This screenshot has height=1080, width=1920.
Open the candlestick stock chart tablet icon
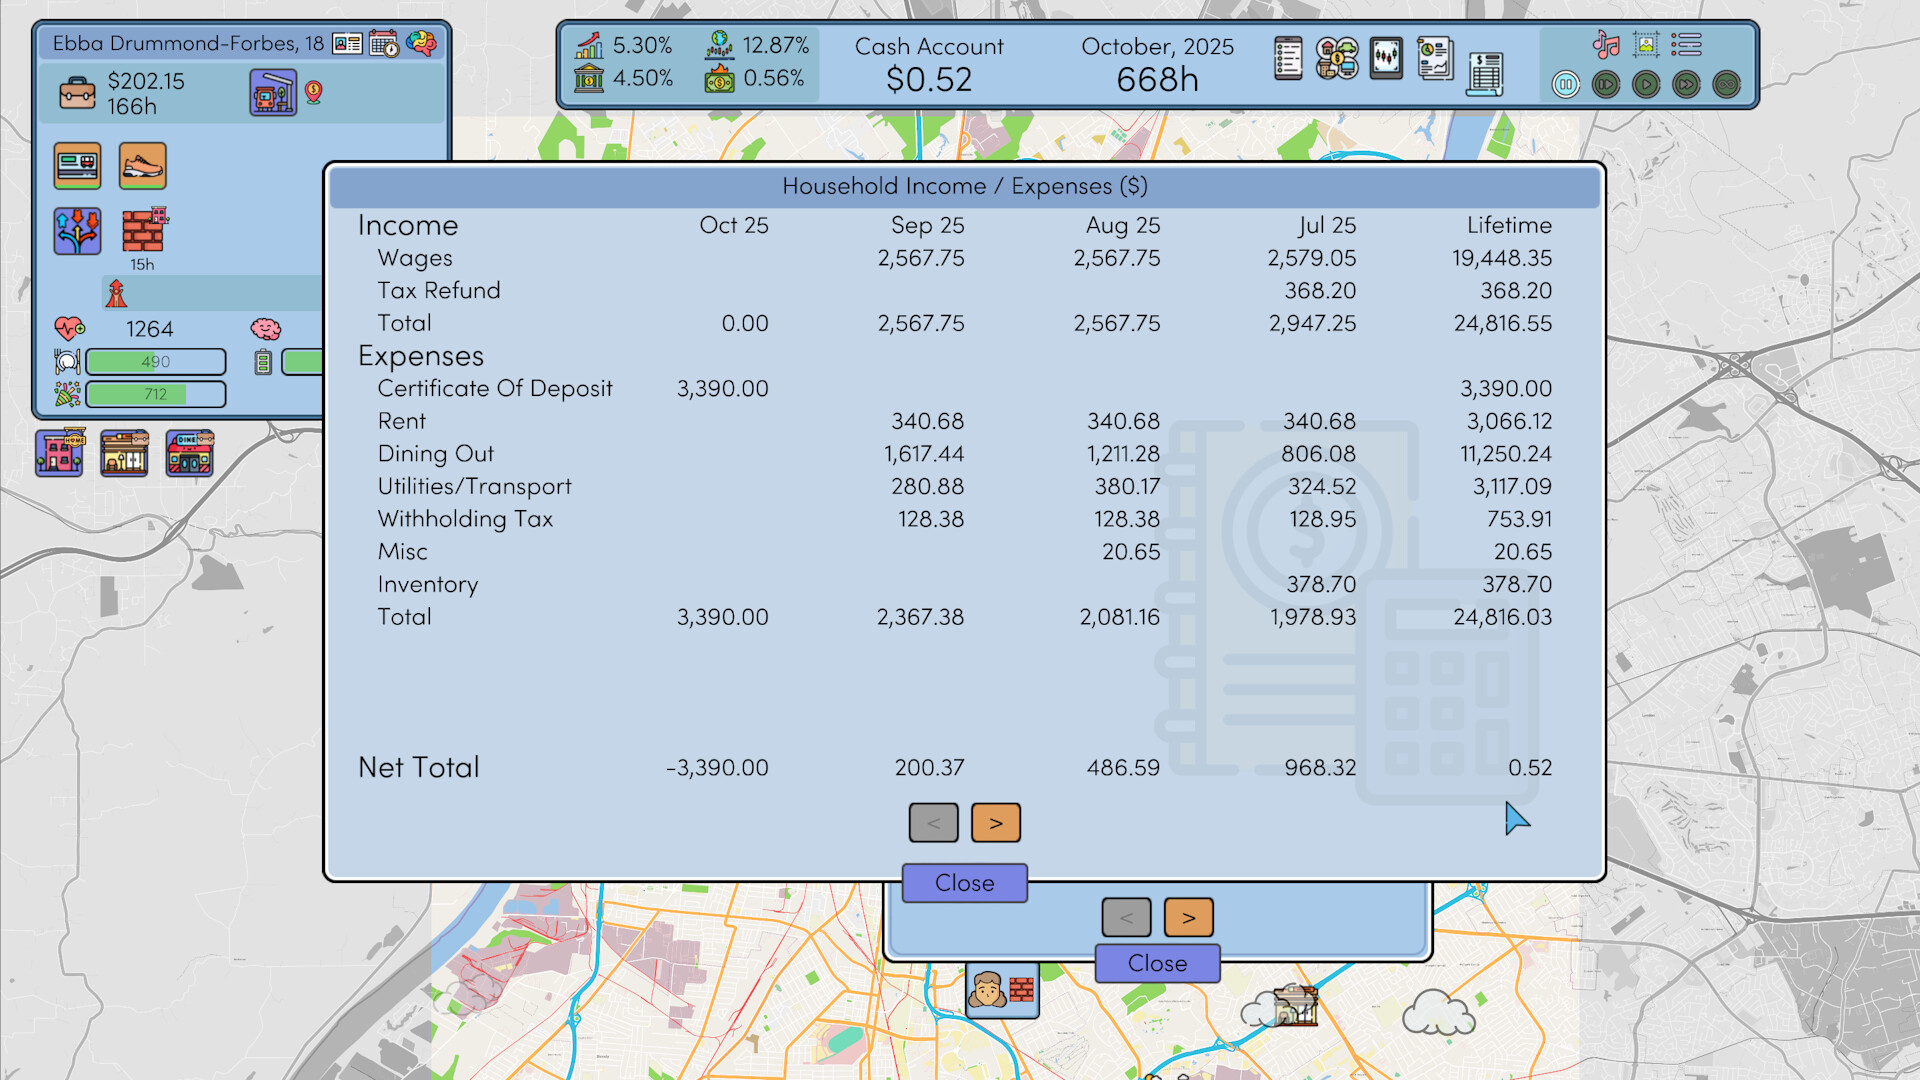(x=1386, y=60)
